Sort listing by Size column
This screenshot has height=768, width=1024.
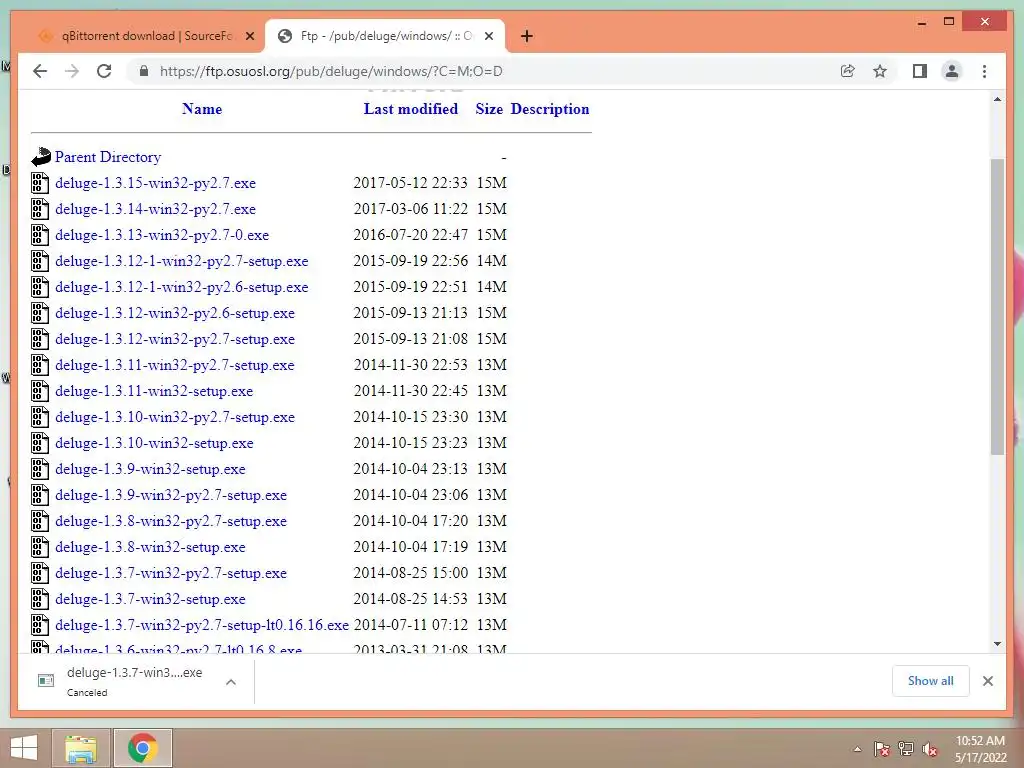tap(489, 109)
